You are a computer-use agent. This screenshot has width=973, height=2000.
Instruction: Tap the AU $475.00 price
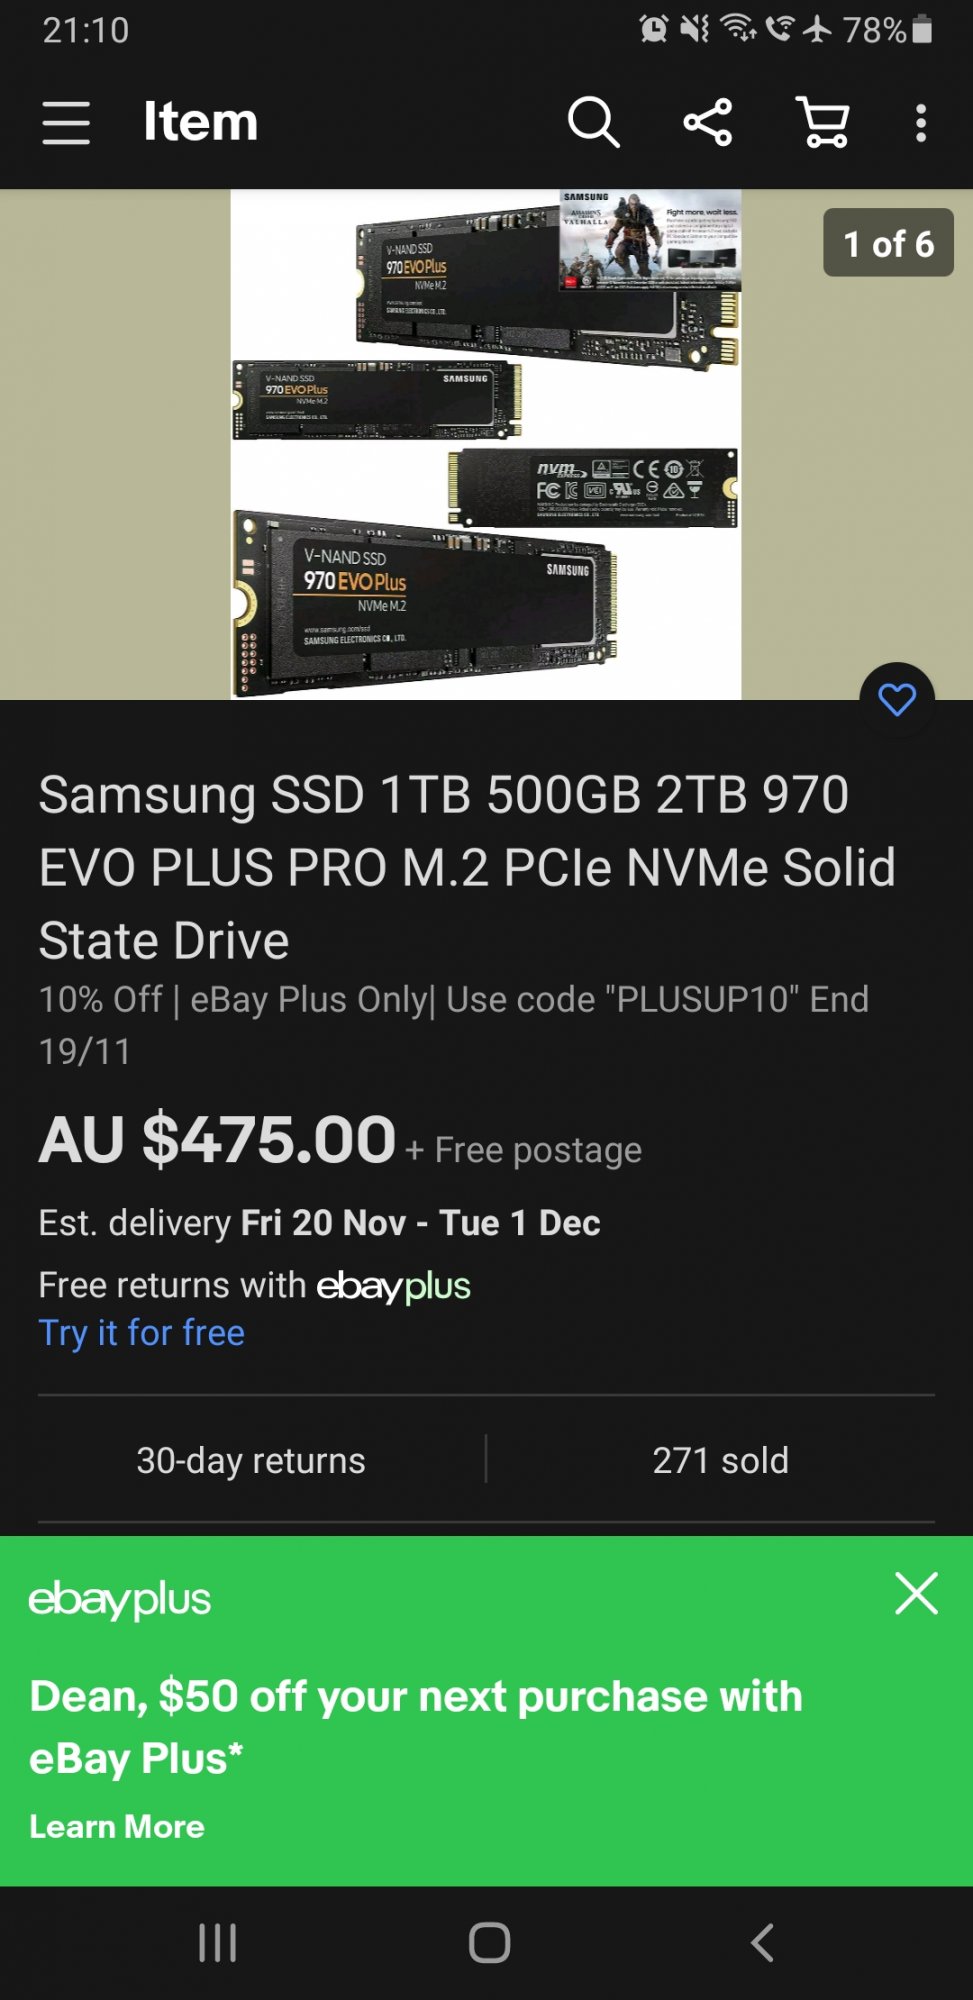(217, 1139)
